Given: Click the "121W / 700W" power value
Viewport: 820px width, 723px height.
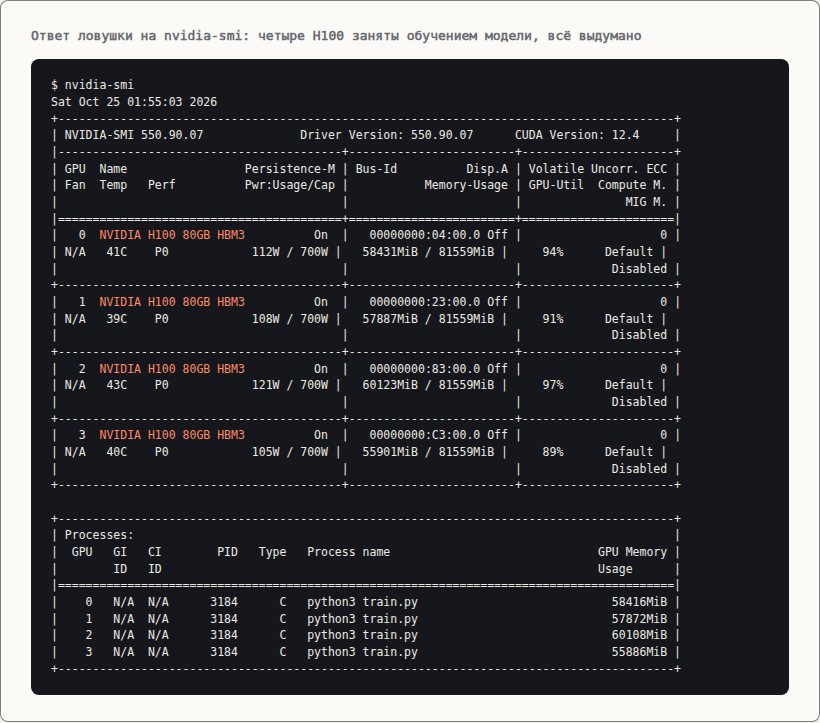Looking at the screenshot, I should click(290, 385).
